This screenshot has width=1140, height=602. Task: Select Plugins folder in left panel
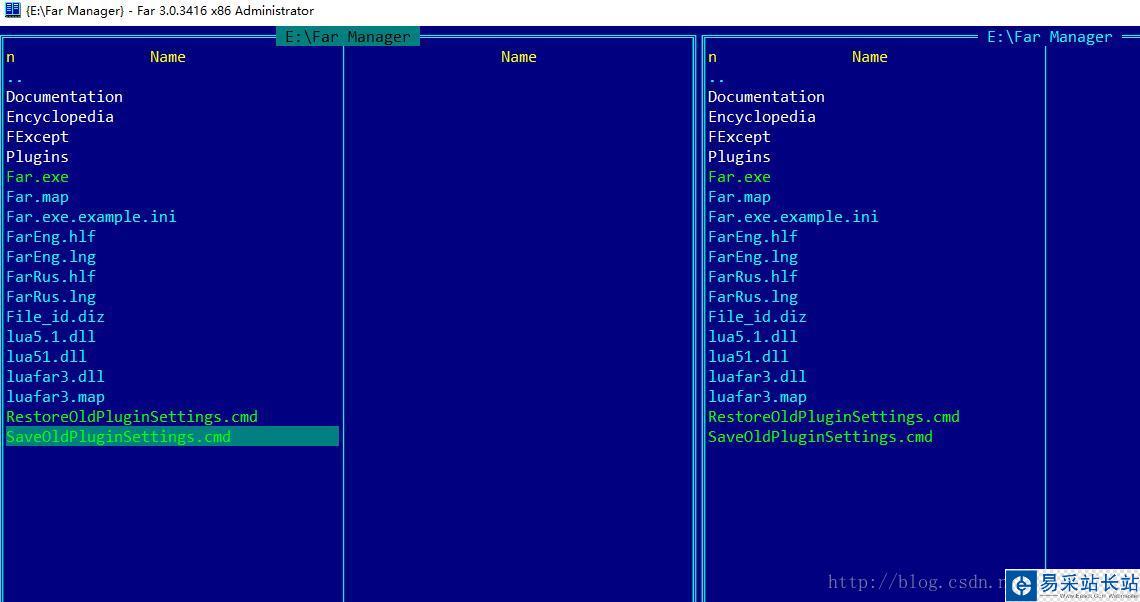37,156
